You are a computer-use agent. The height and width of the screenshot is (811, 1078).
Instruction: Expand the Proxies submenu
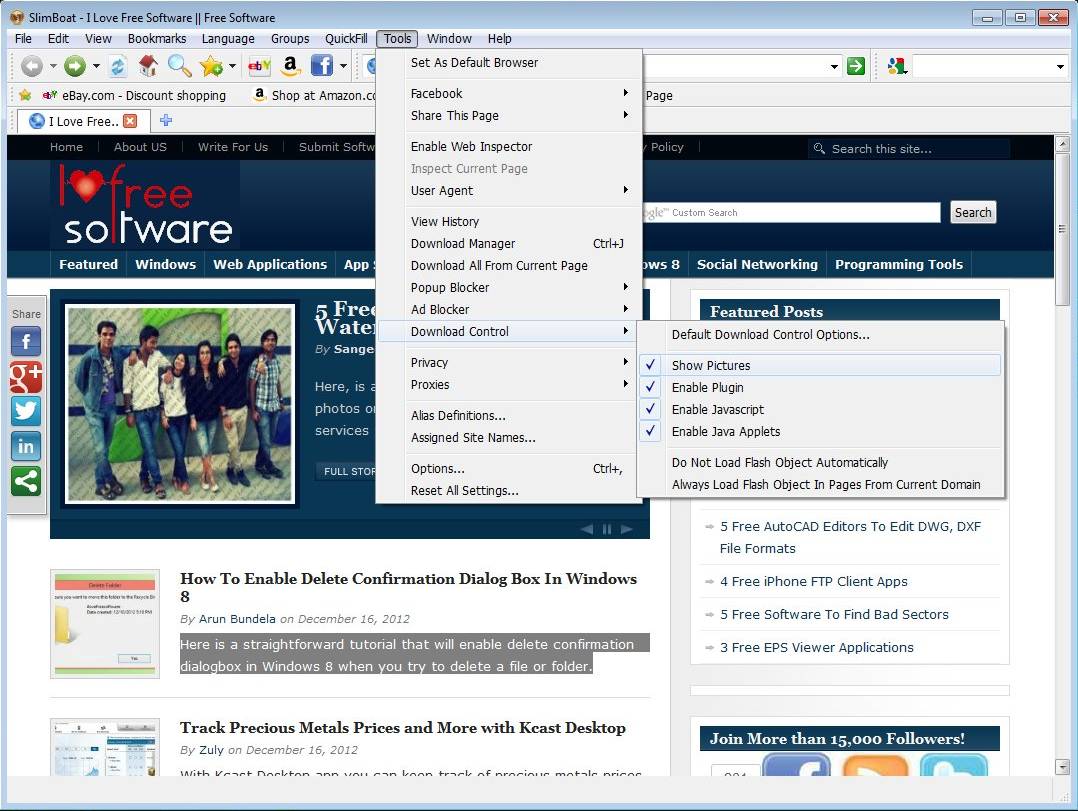pyautogui.click(x=507, y=384)
